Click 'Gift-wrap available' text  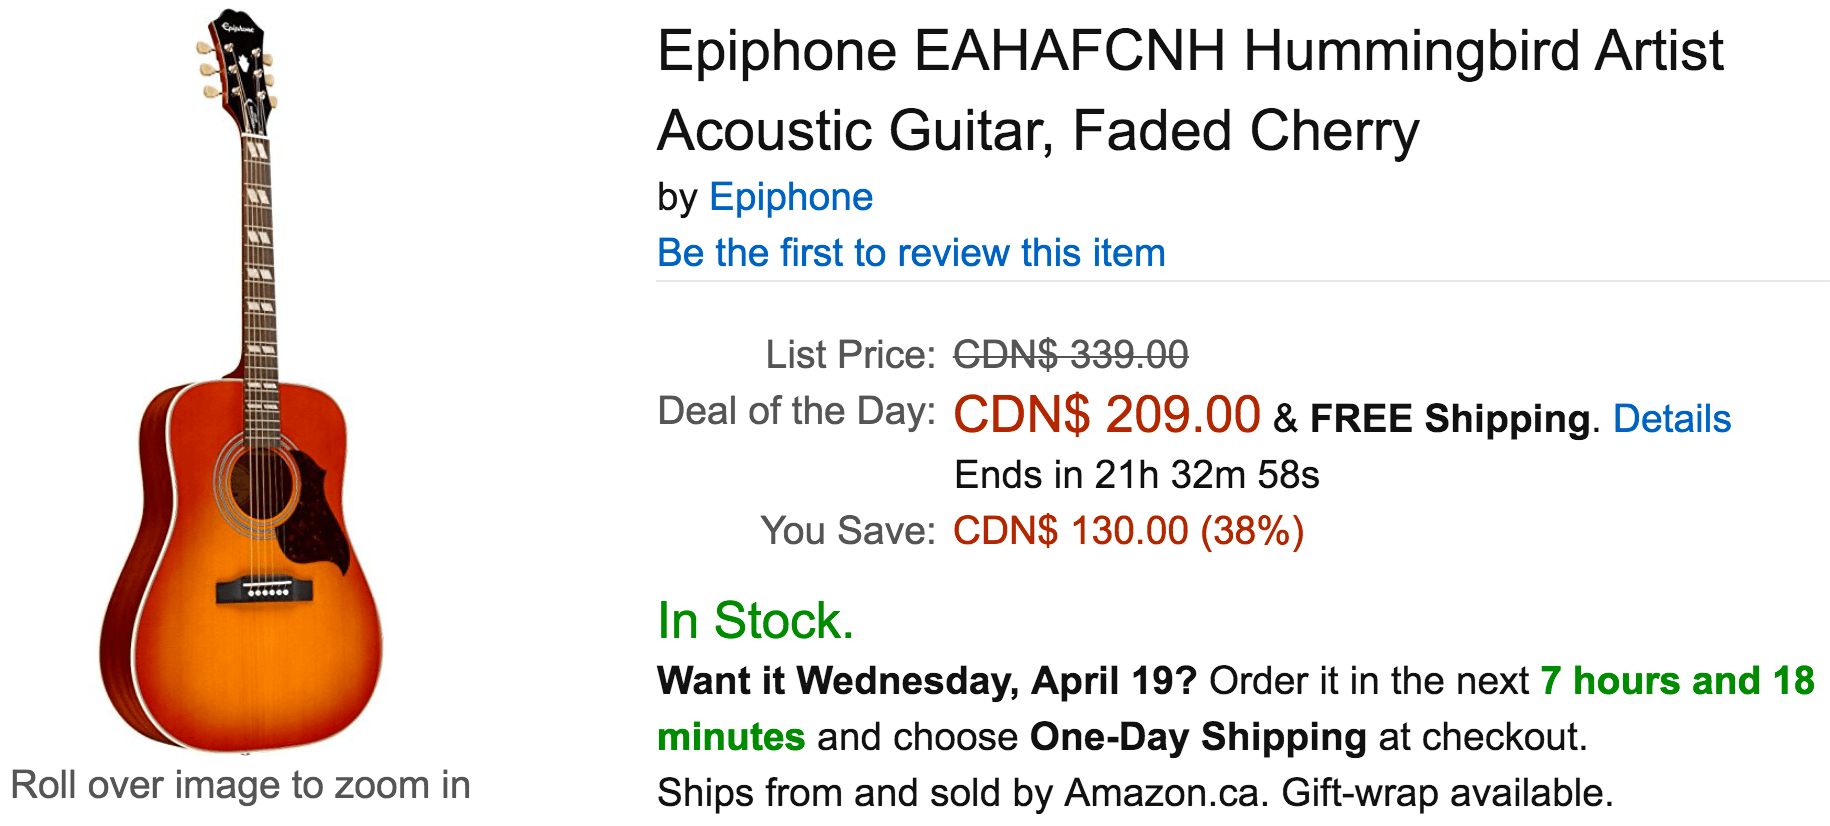[1447, 793]
